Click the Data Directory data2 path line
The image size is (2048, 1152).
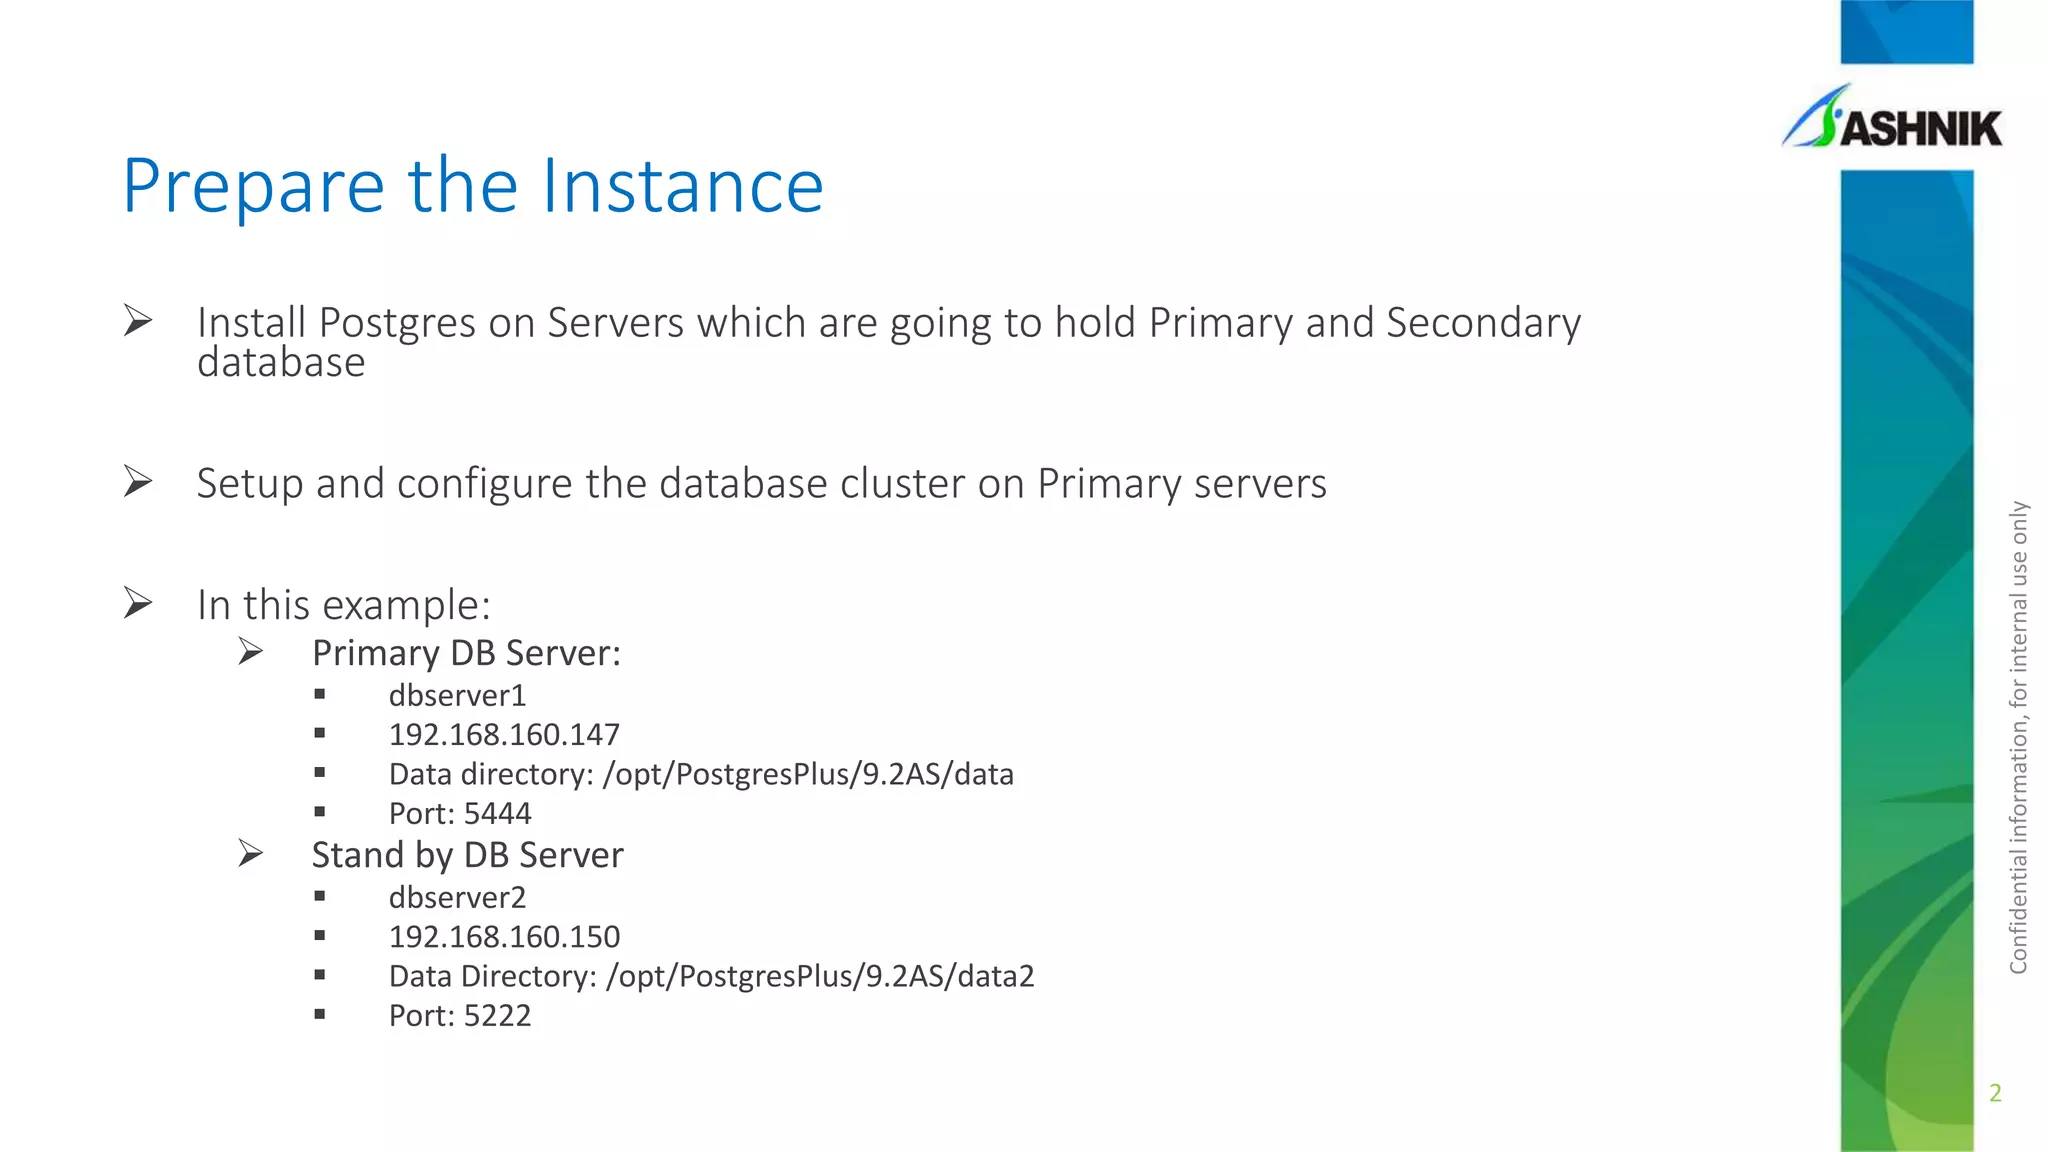tap(711, 976)
